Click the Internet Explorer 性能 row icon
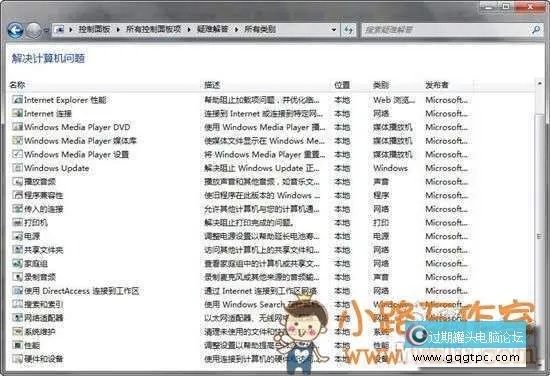550x376 pixels. click(17, 100)
